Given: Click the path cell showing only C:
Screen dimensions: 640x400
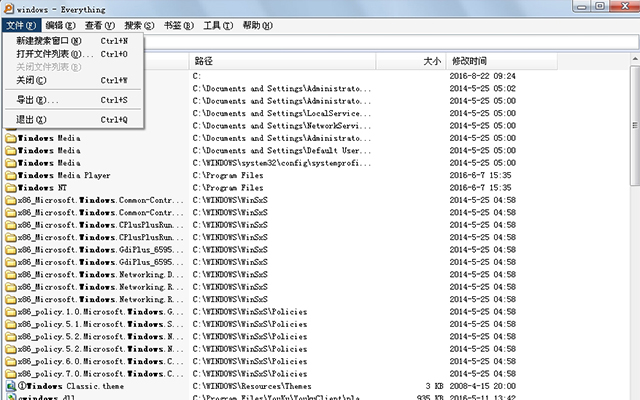Looking at the screenshot, I should tap(197, 76).
